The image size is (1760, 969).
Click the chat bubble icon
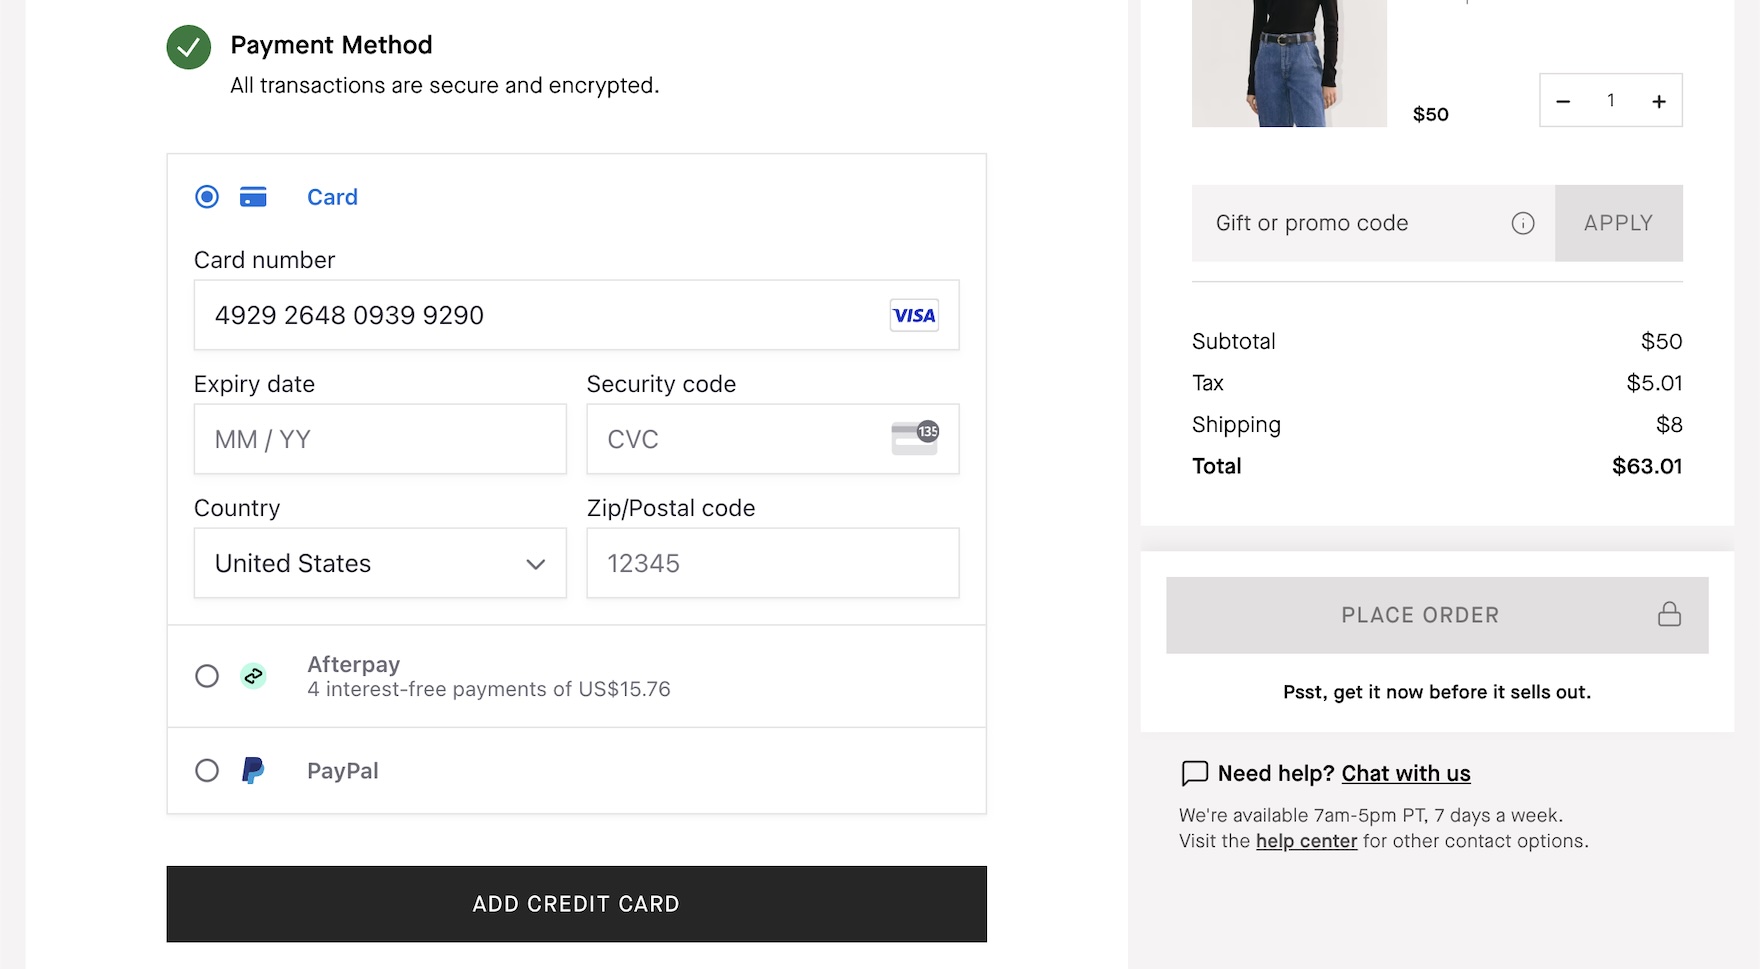tap(1194, 773)
